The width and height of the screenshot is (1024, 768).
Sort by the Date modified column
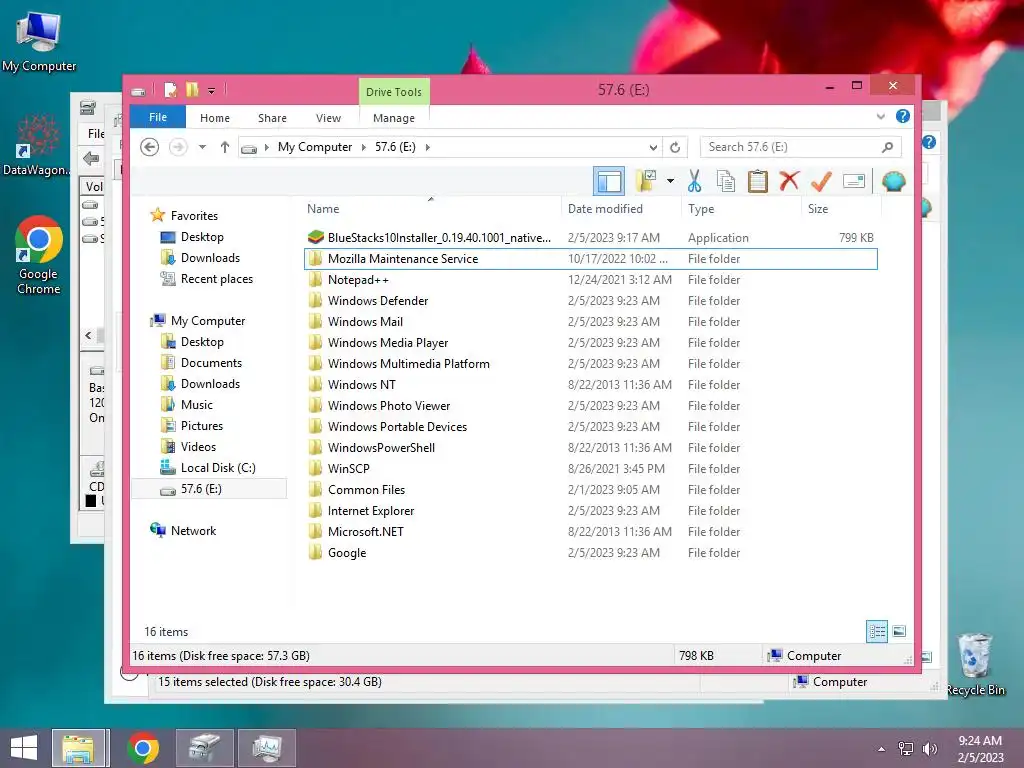click(605, 209)
